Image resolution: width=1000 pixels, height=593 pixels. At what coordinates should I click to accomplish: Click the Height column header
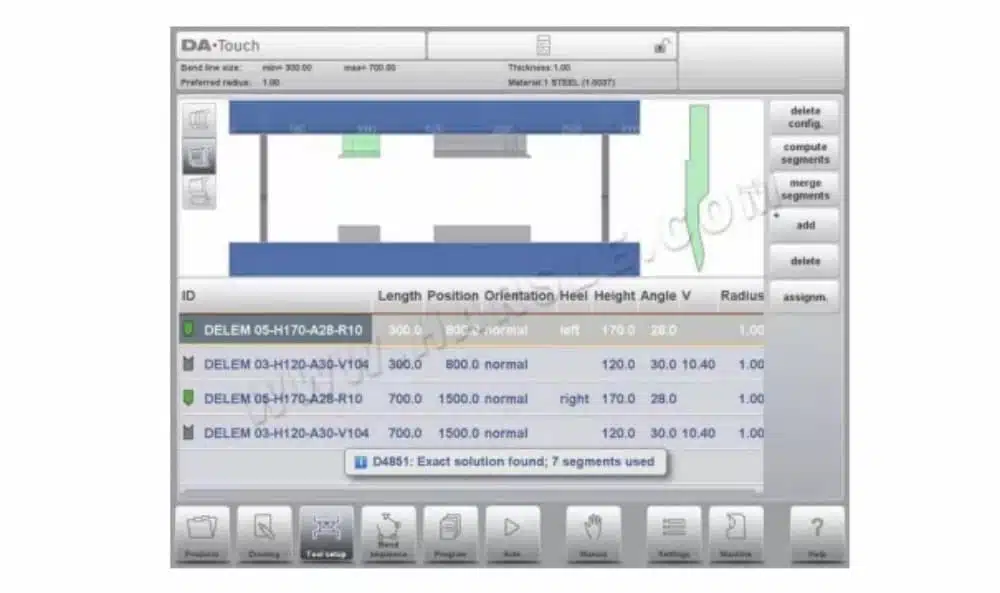click(614, 296)
